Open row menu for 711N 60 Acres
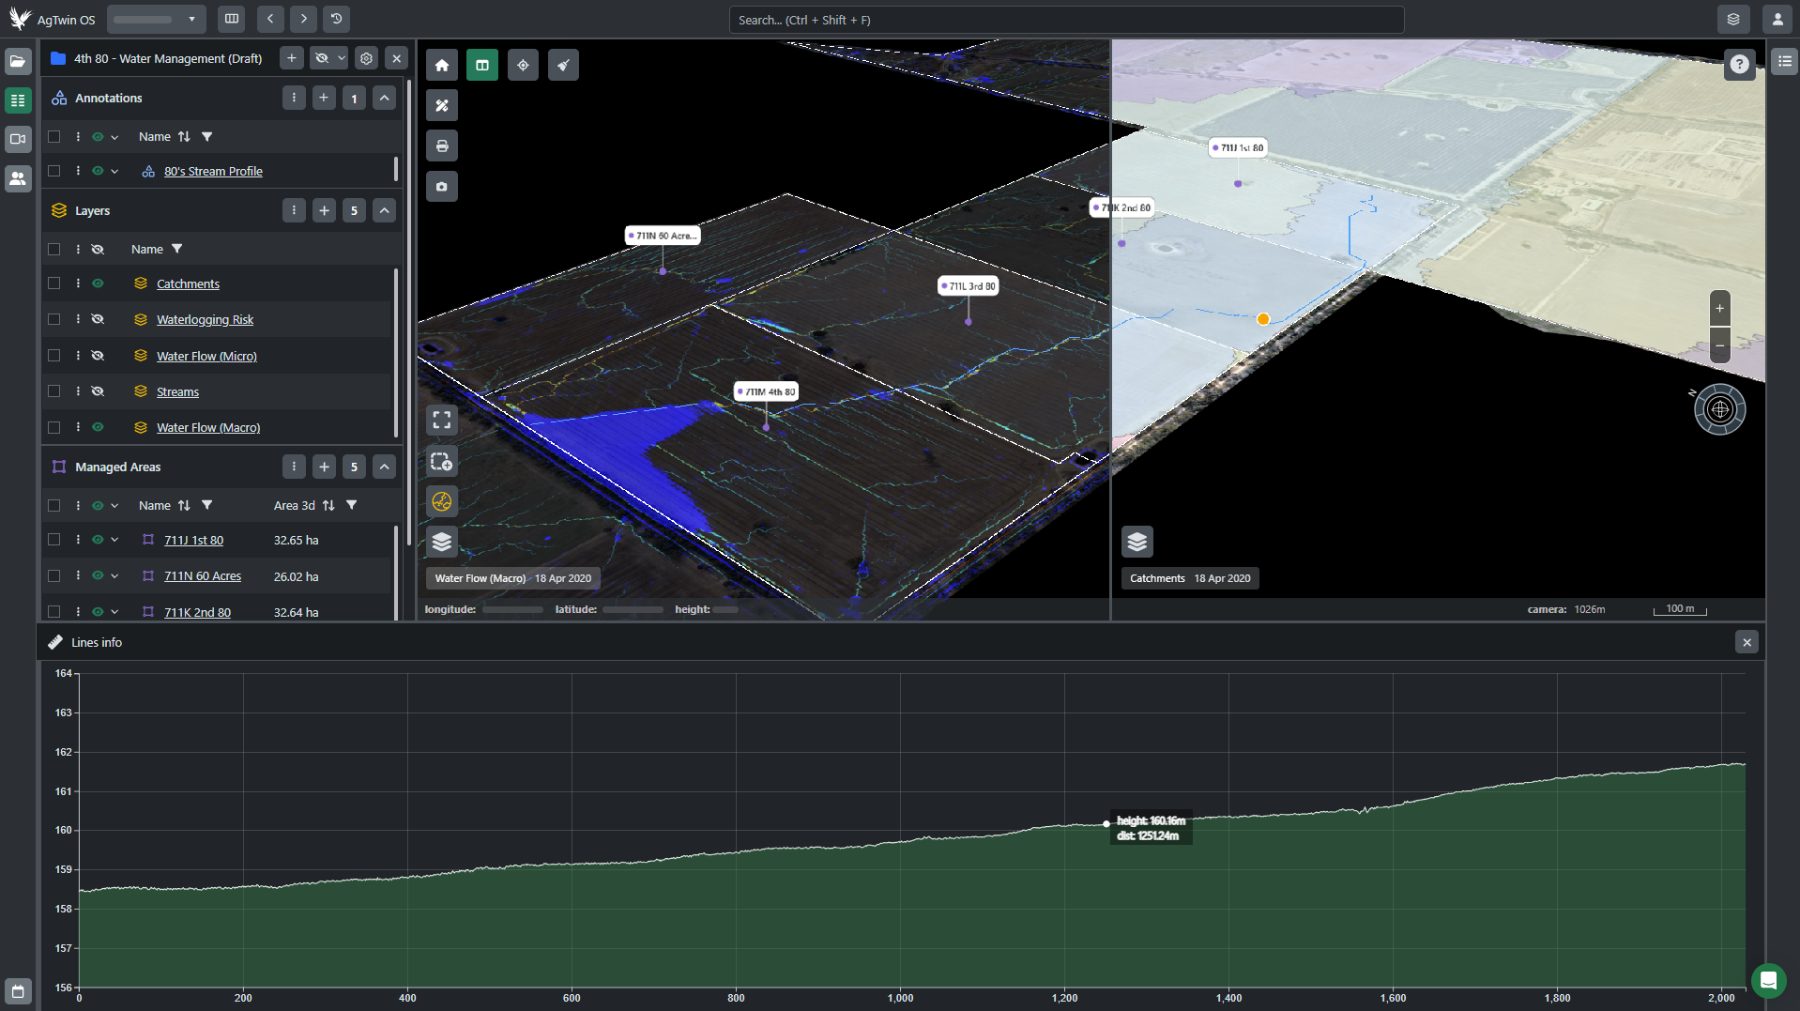The height and width of the screenshot is (1011, 1800). (x=78, y=576)
